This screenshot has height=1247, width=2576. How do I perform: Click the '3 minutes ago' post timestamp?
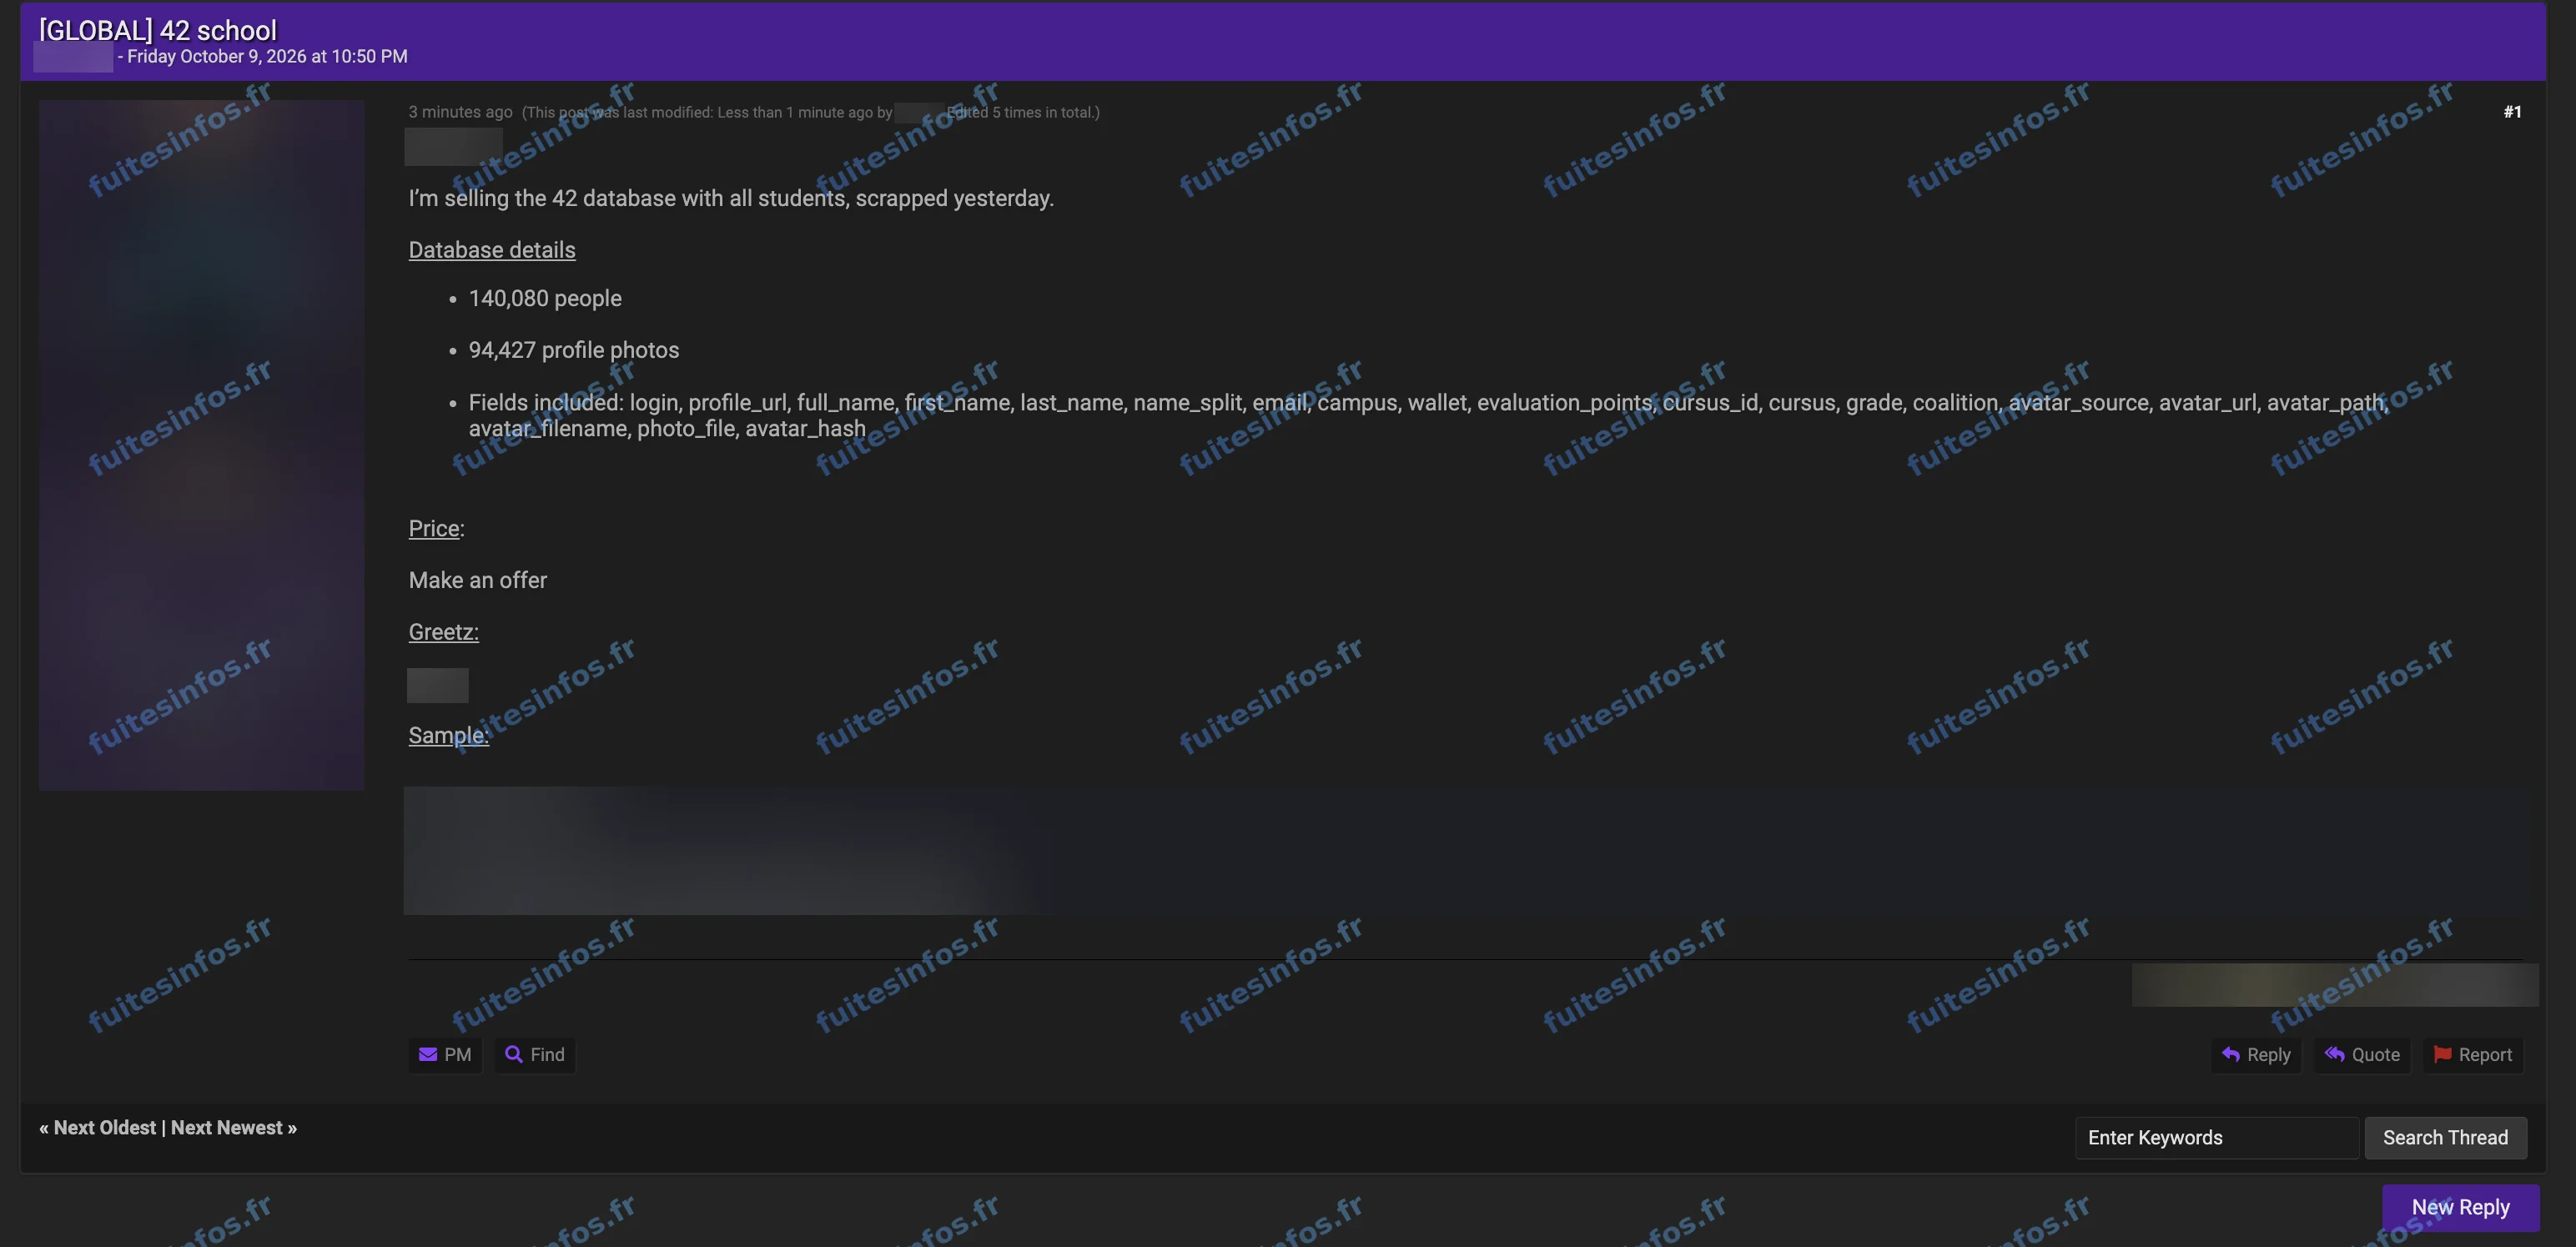(x=460, y=112)
